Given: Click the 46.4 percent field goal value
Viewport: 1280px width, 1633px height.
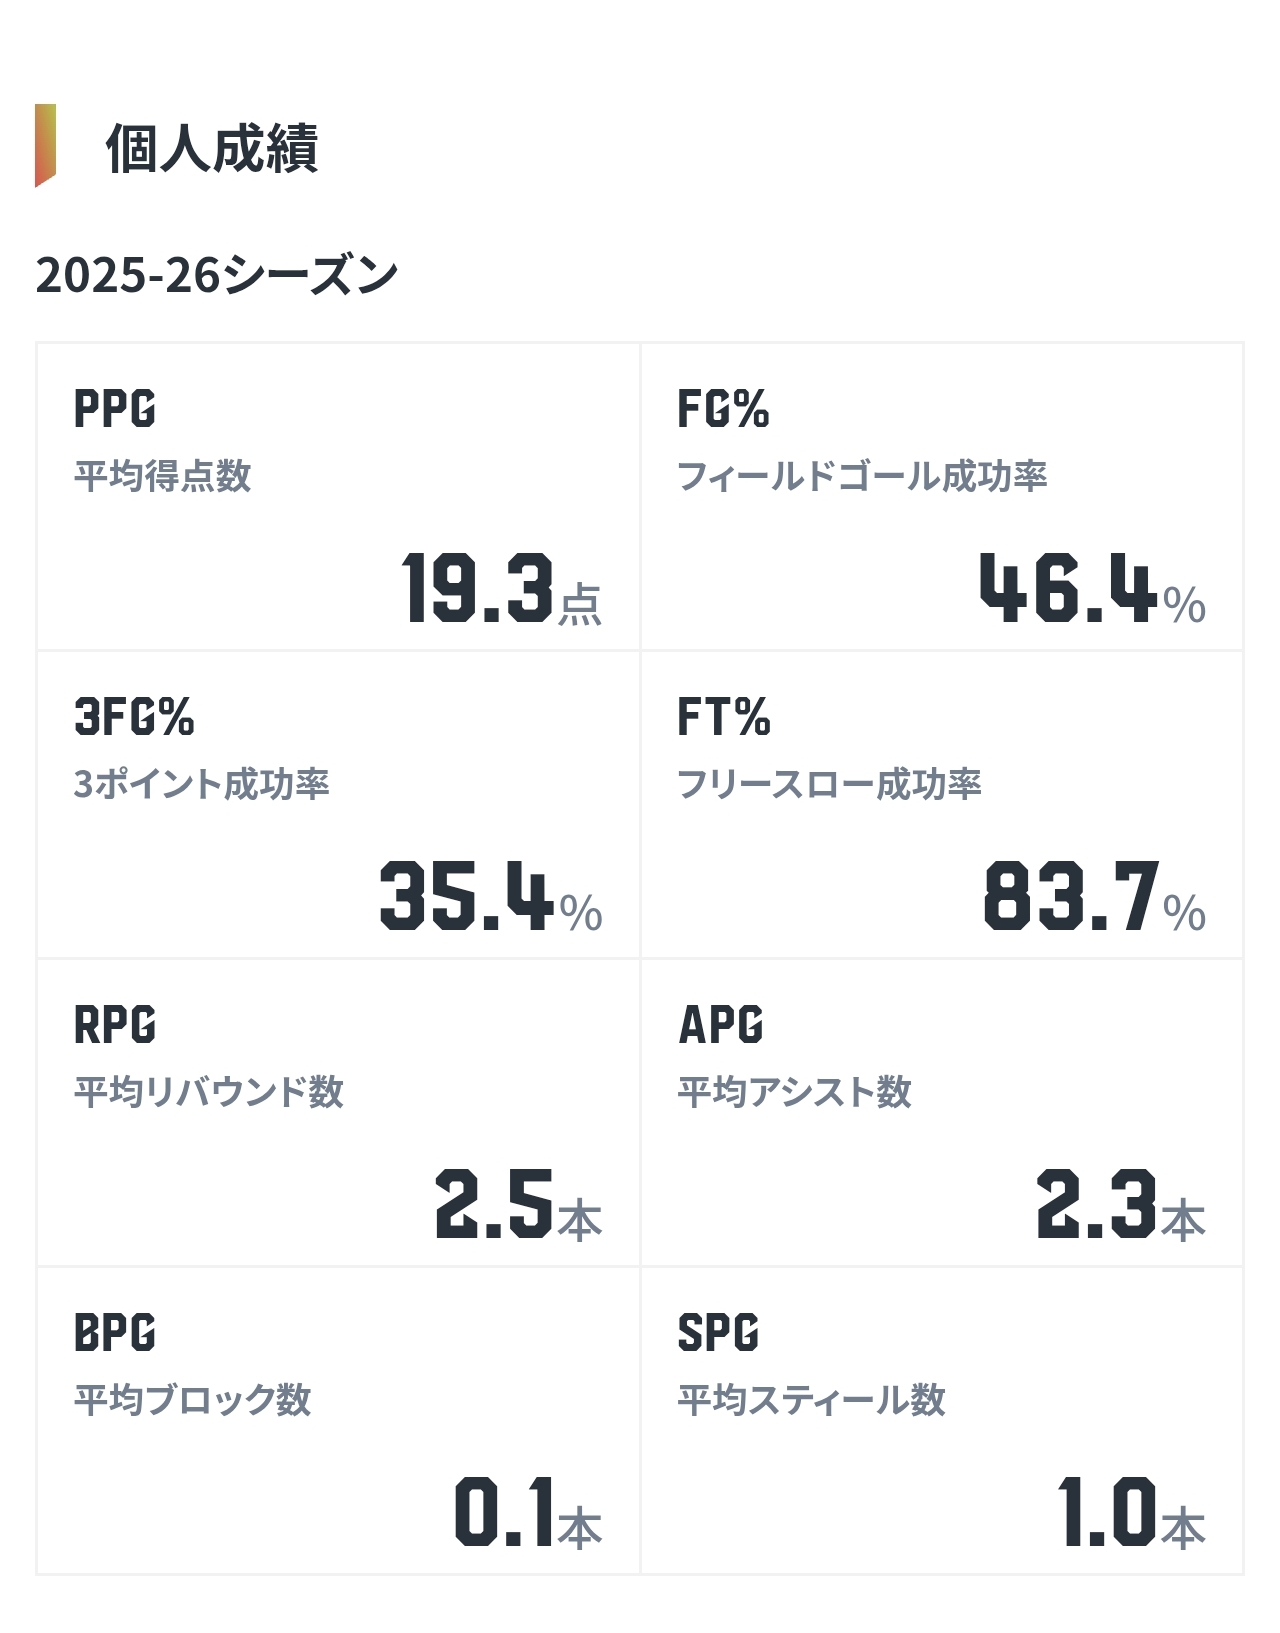Looking at the screenshot, I should [x=1068, y=589].
